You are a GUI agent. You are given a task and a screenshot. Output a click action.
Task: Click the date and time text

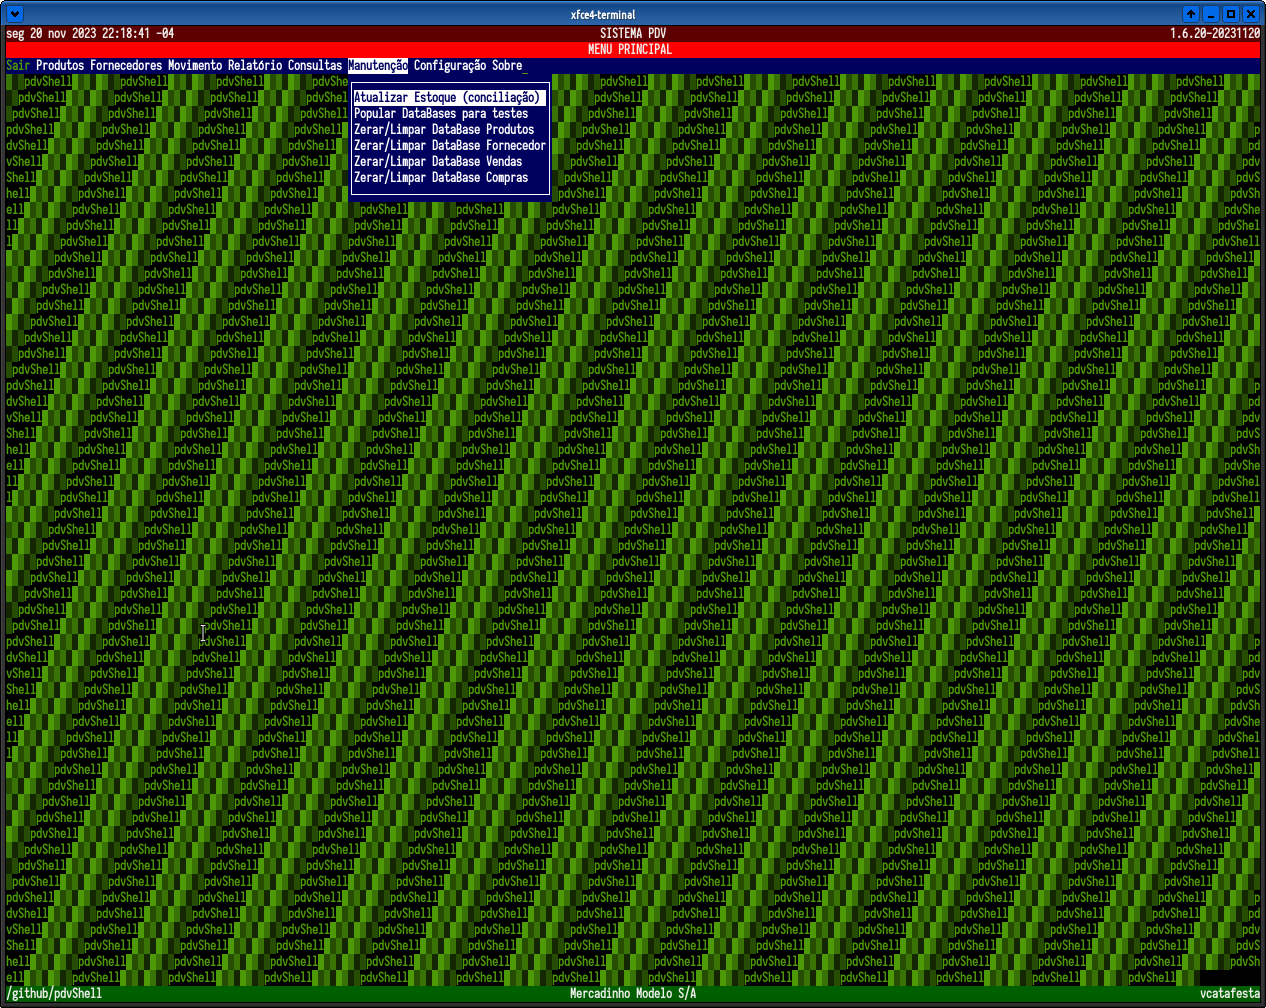tap(90, 33)
